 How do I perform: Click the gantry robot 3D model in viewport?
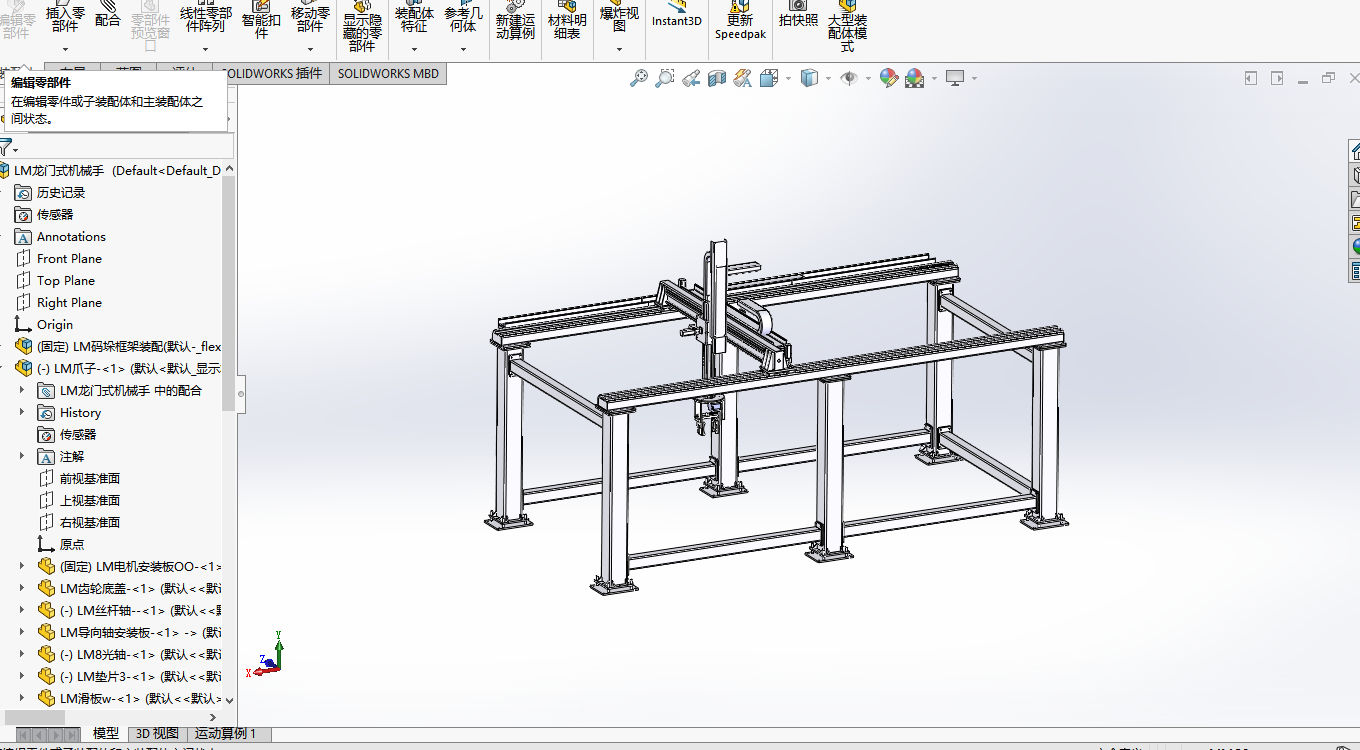coord(779,415)
